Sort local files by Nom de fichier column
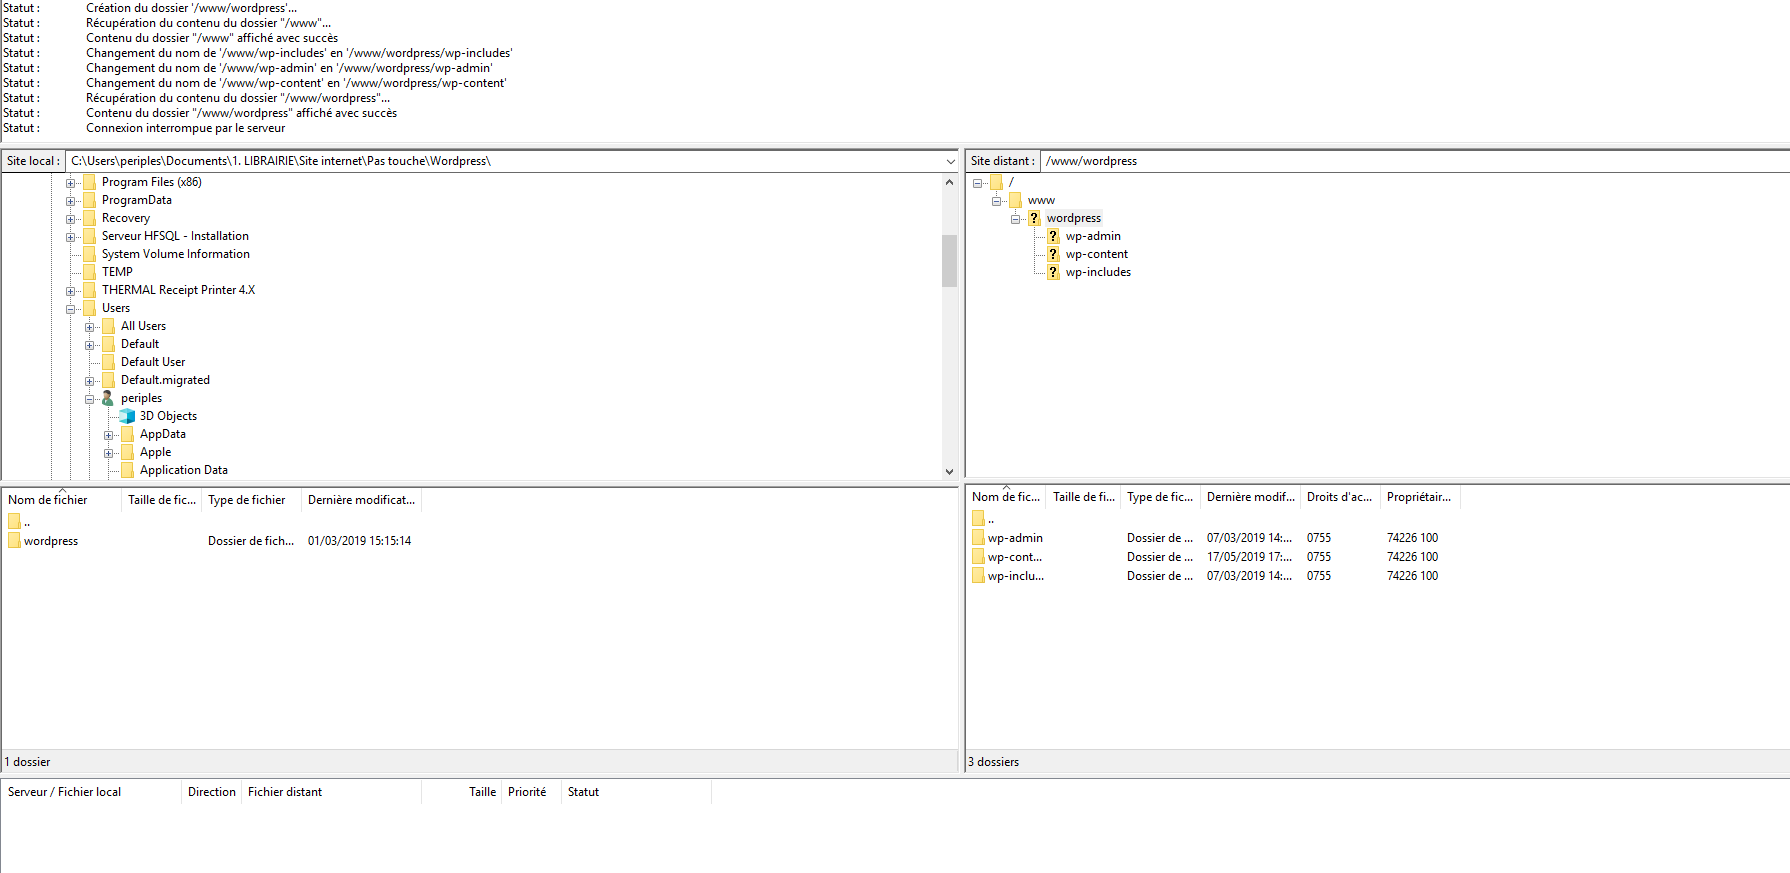Image resolution: width=1790 pixels, height=873 pixels. click(60, 500)
